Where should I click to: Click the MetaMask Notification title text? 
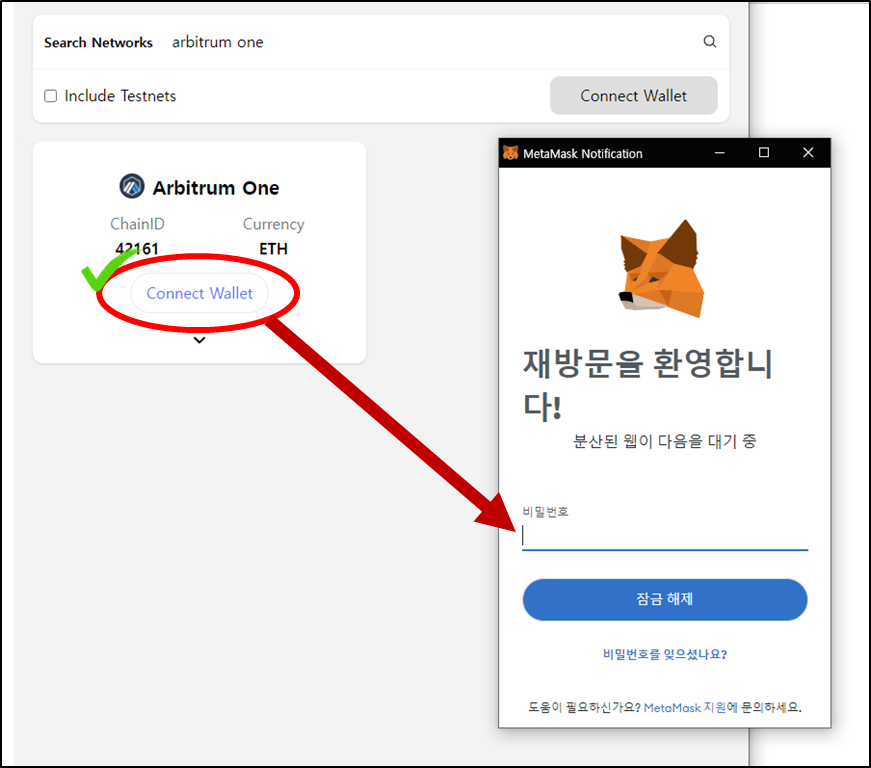(583, 154)
